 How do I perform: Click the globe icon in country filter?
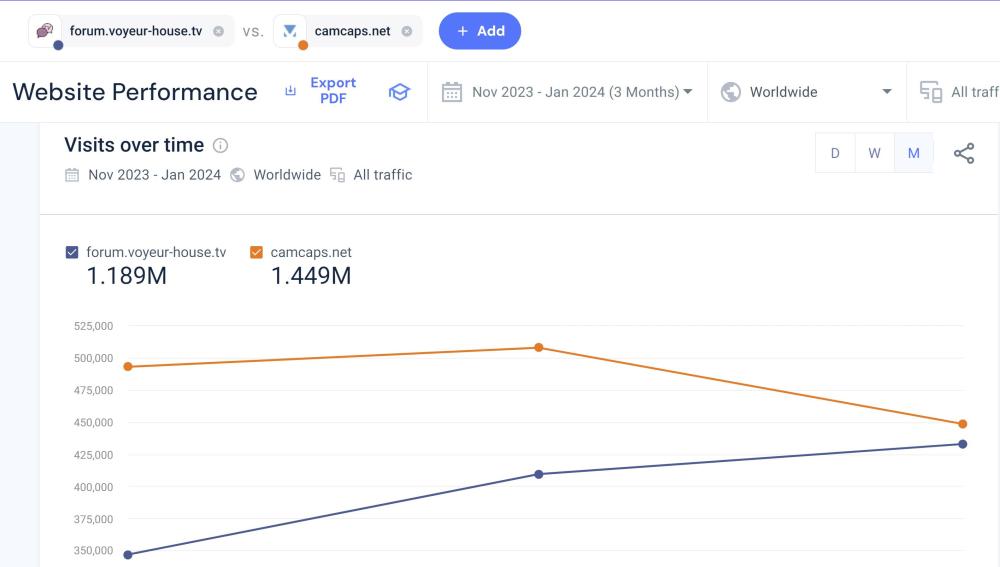click(x=731, y=92)
